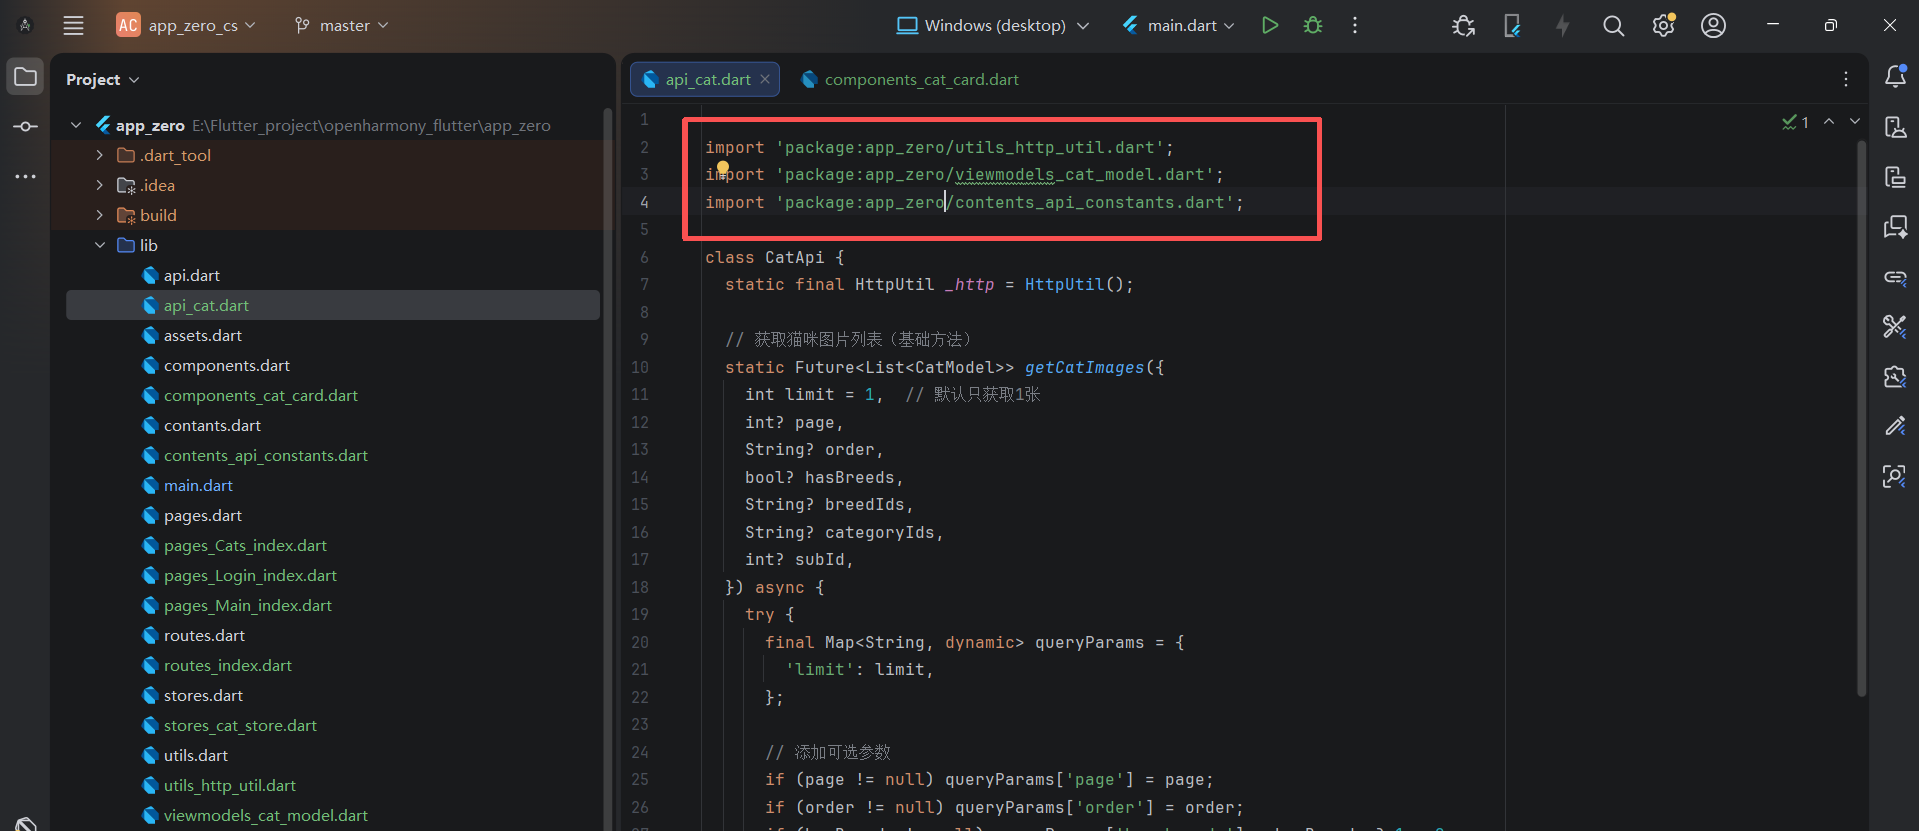The height and width of the screenshot is (831, 1919).
Task: Click the project tree scrollbar
Action: tap(607, 470)
